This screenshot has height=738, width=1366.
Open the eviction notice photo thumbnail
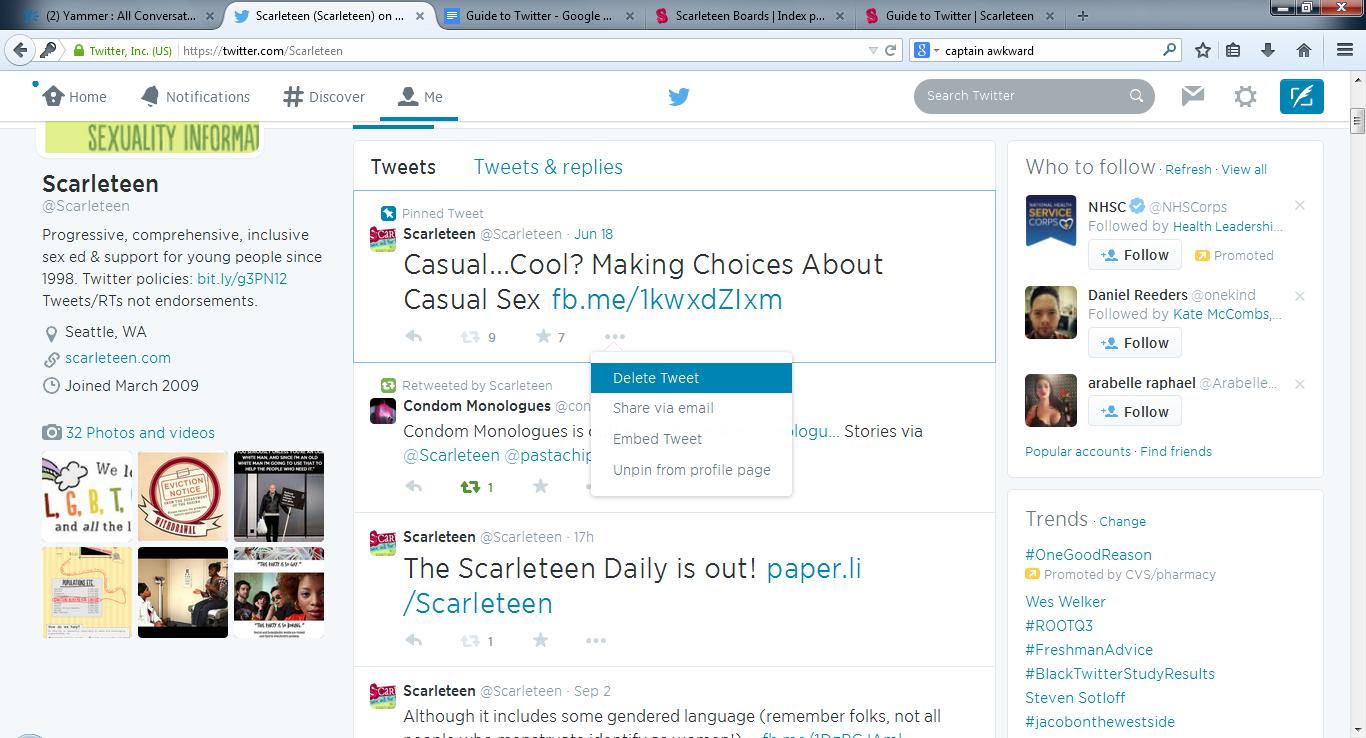(x=183, y=497)
